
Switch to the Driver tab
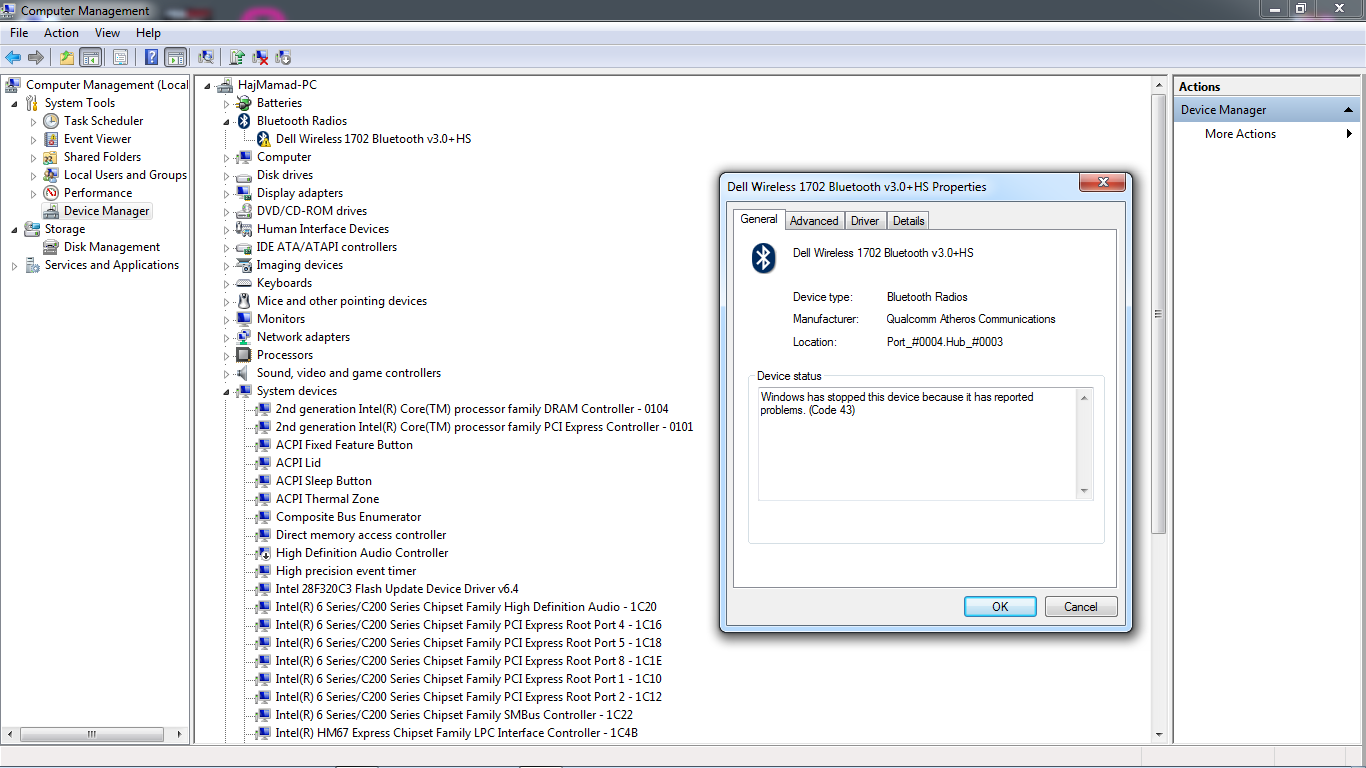pyautogui.click(x=865, y=221)
